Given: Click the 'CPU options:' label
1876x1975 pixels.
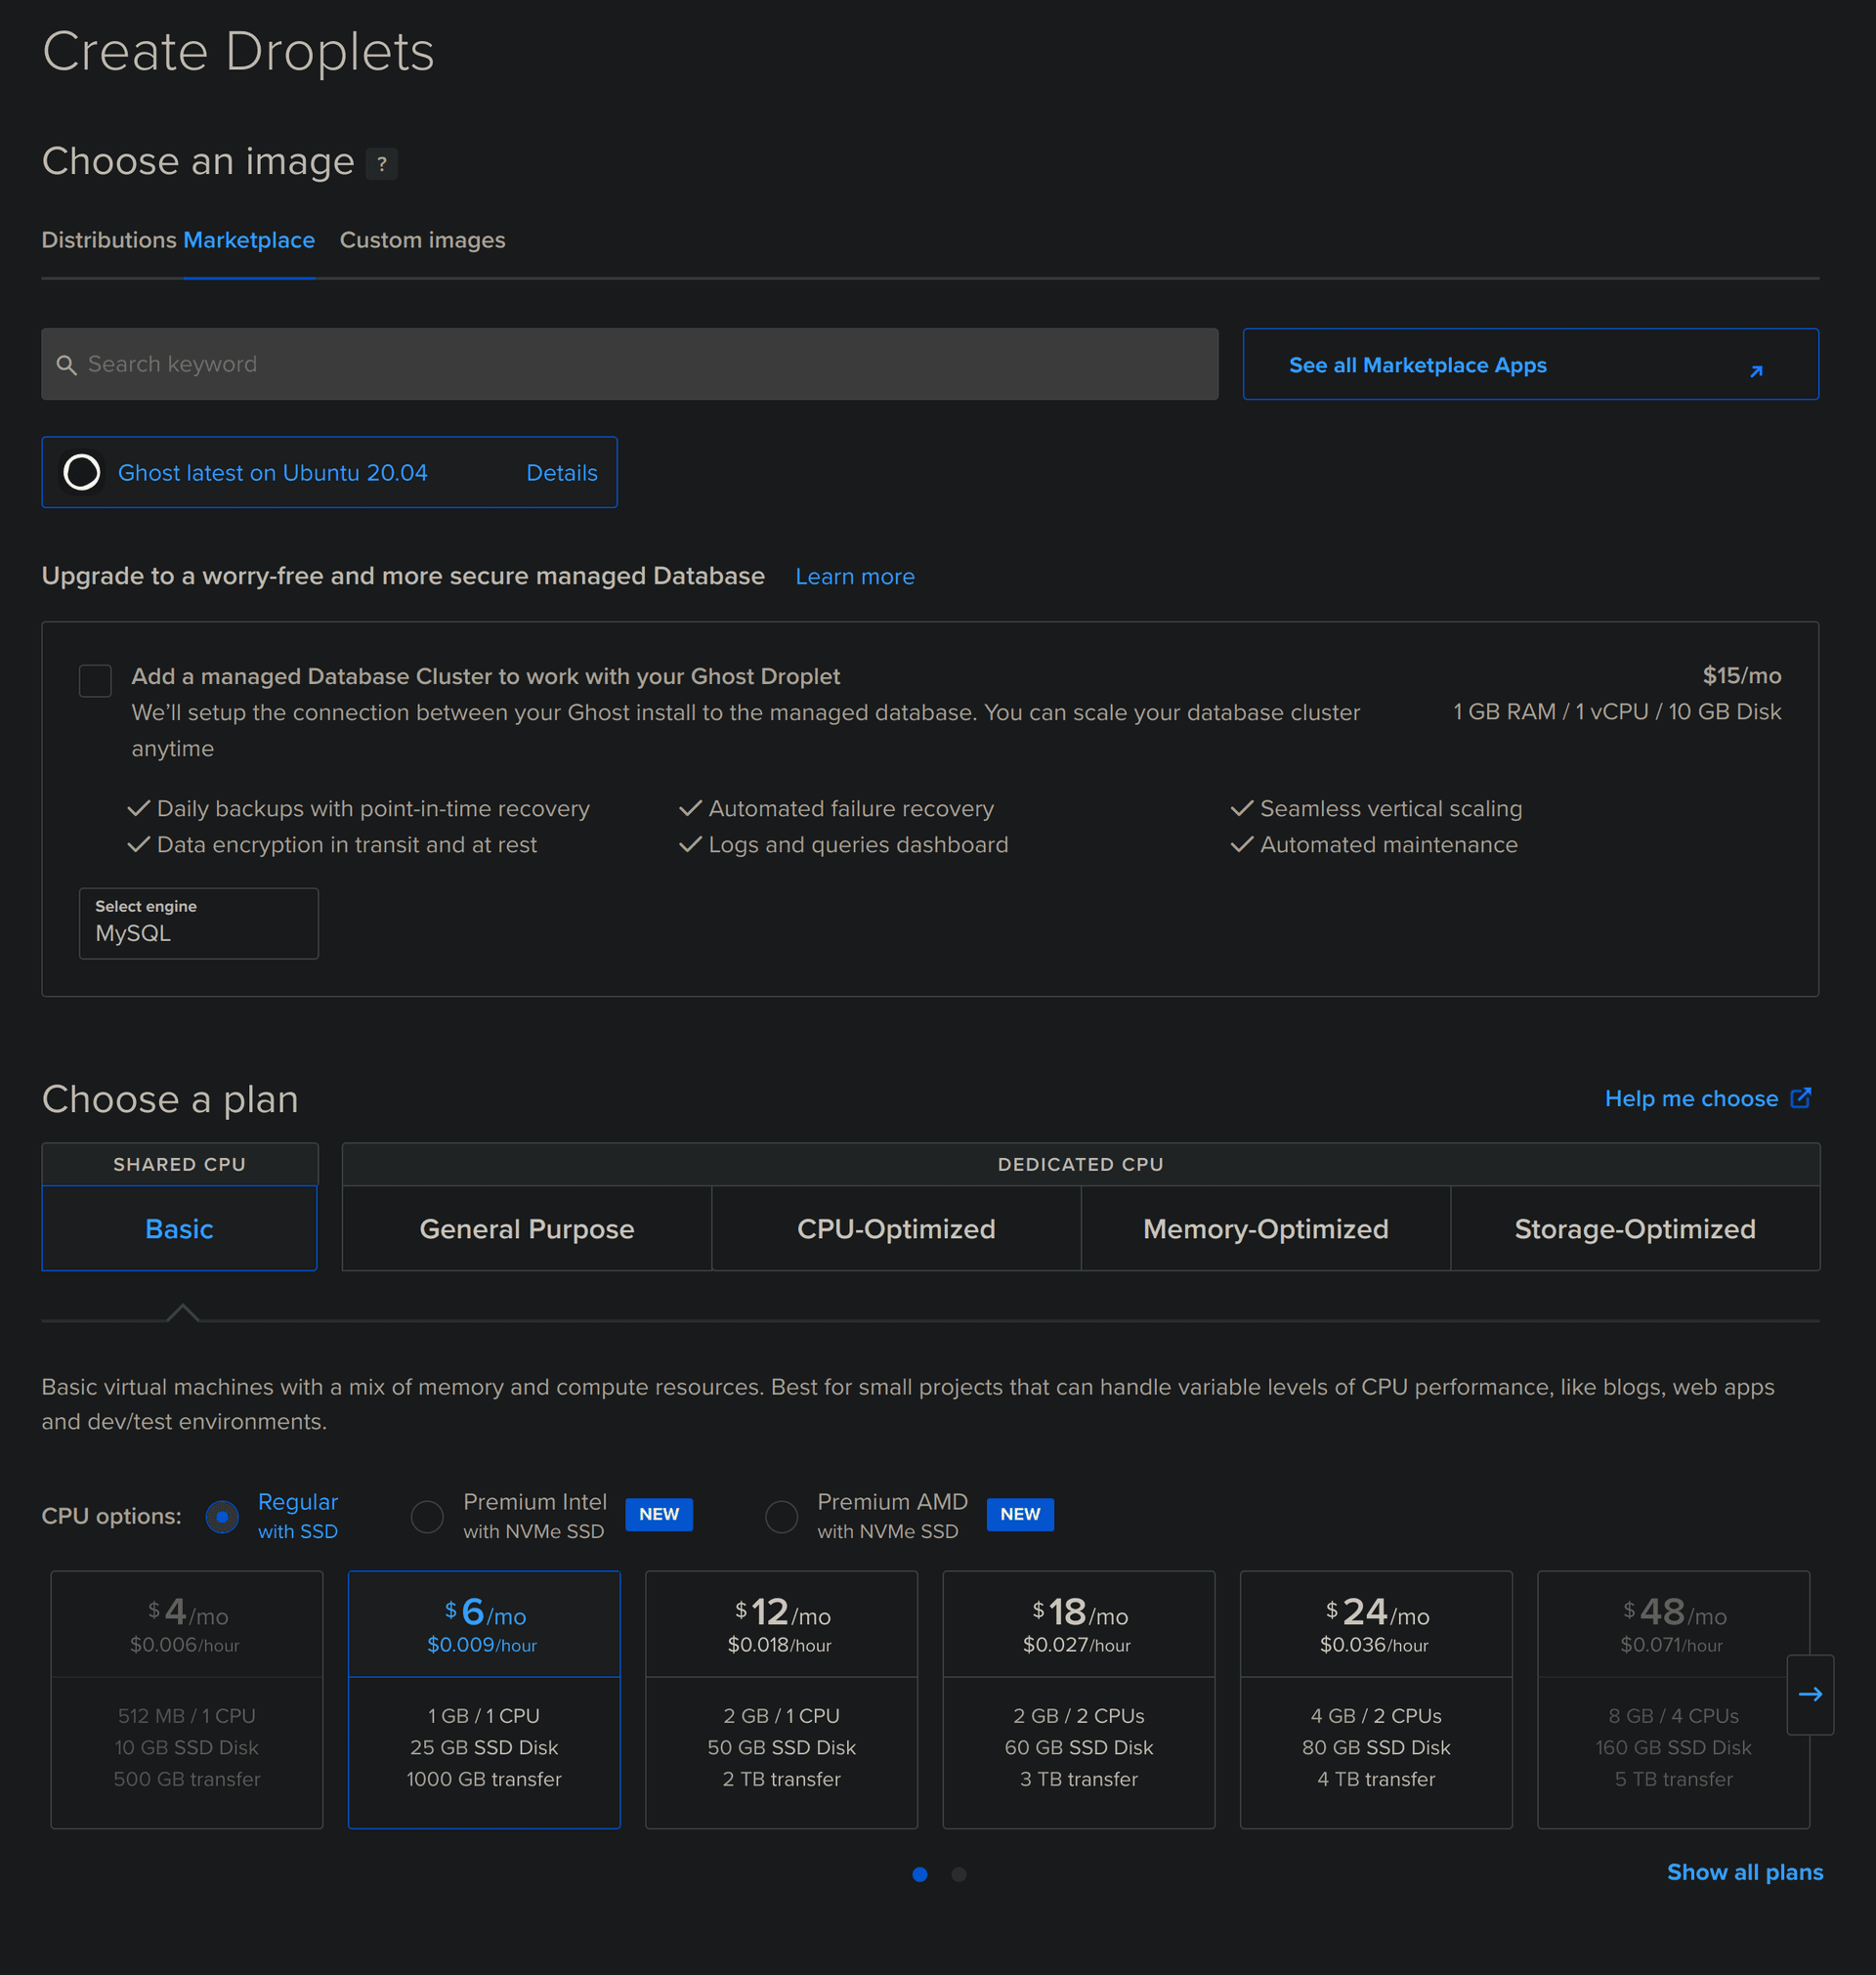Looking at the screenshot, I should pyautogui.click(x=111, y=1516).
